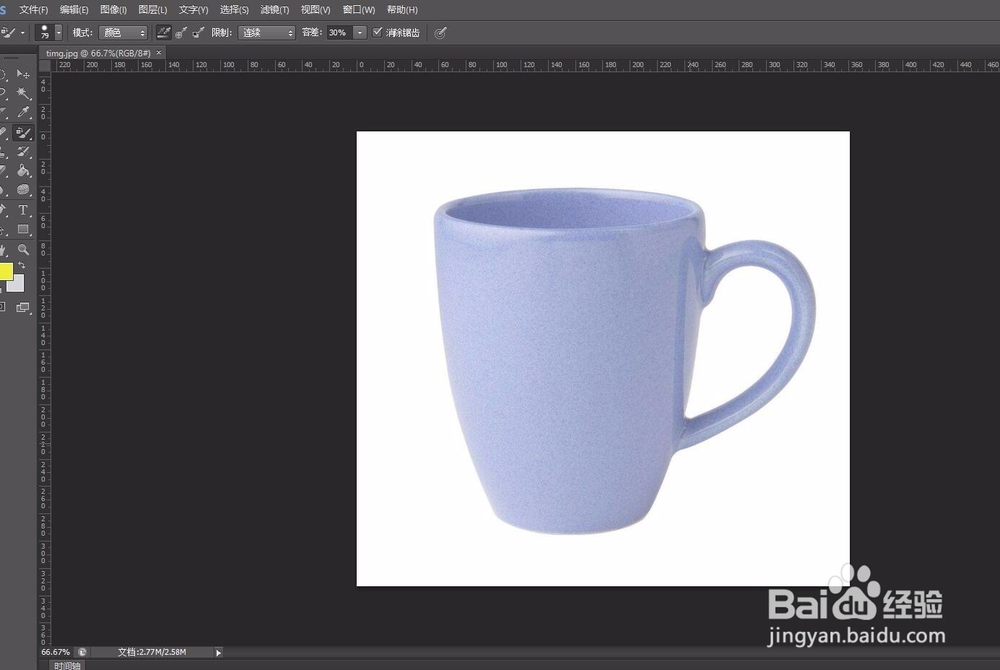Image resolution: width=1000 pixels, height=670 pixels.
Task: Open the 图像(I) menu
Action: 114,10
